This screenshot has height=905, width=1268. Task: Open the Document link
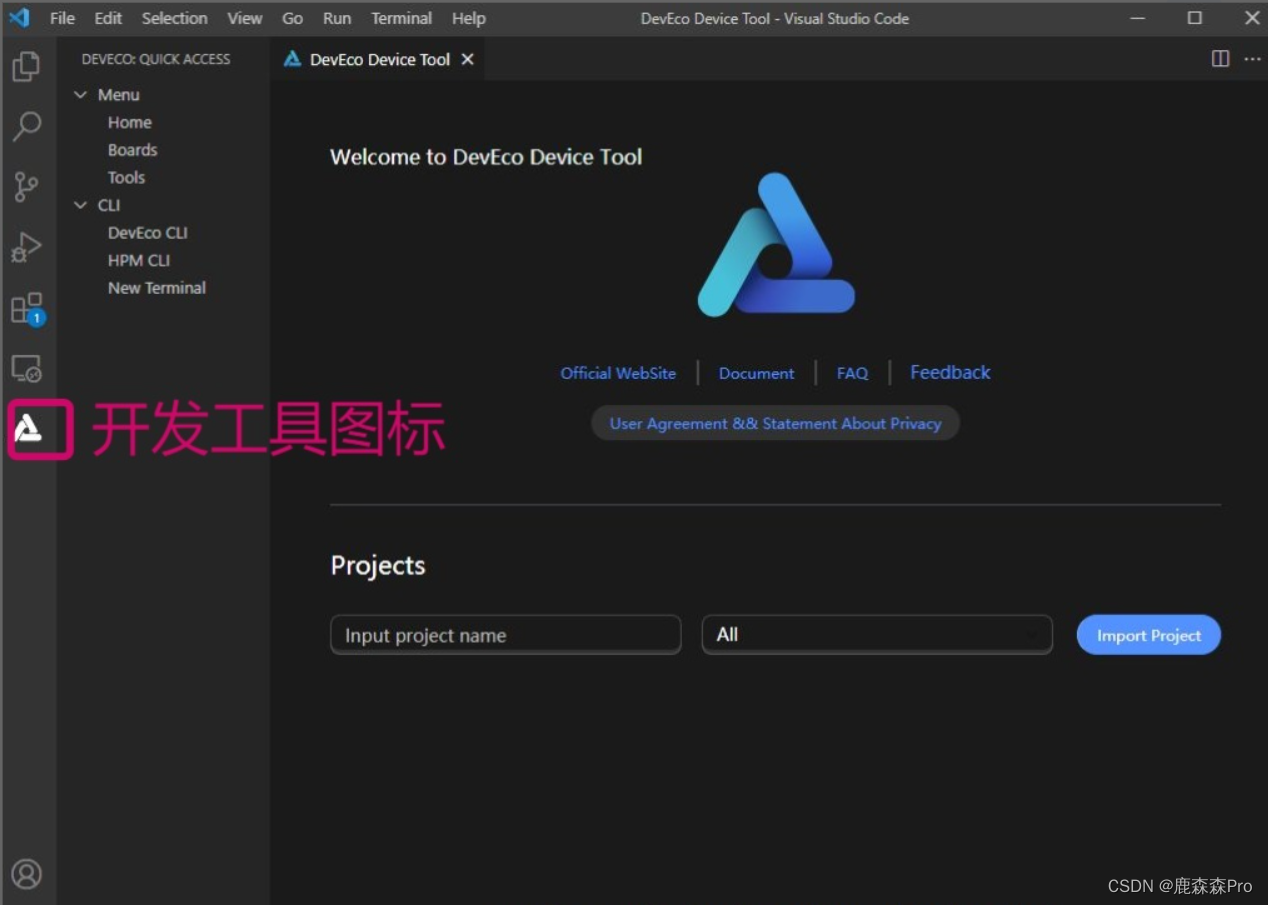[x=757, y=373]
